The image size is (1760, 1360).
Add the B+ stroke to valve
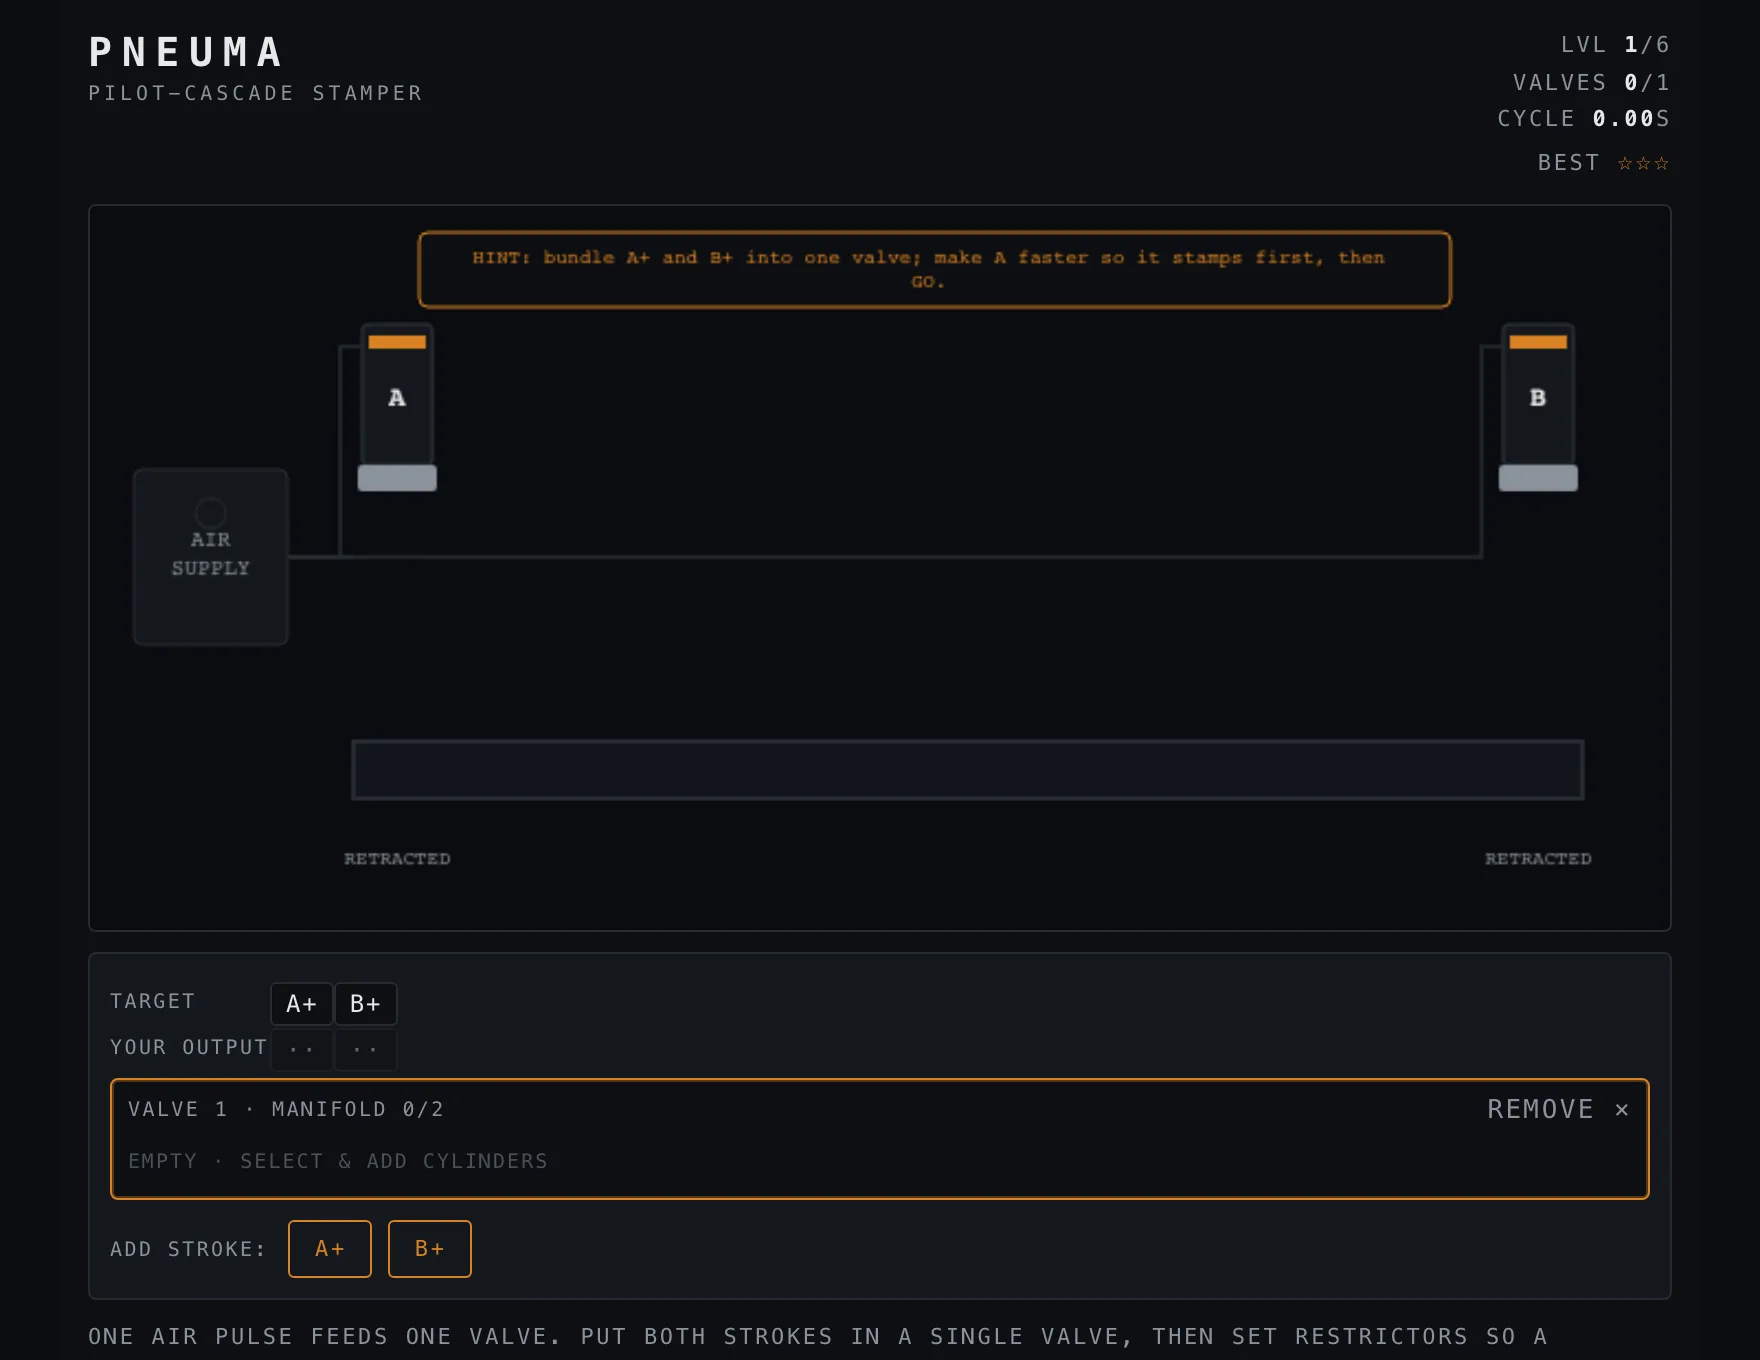(x=429, y=1248)
